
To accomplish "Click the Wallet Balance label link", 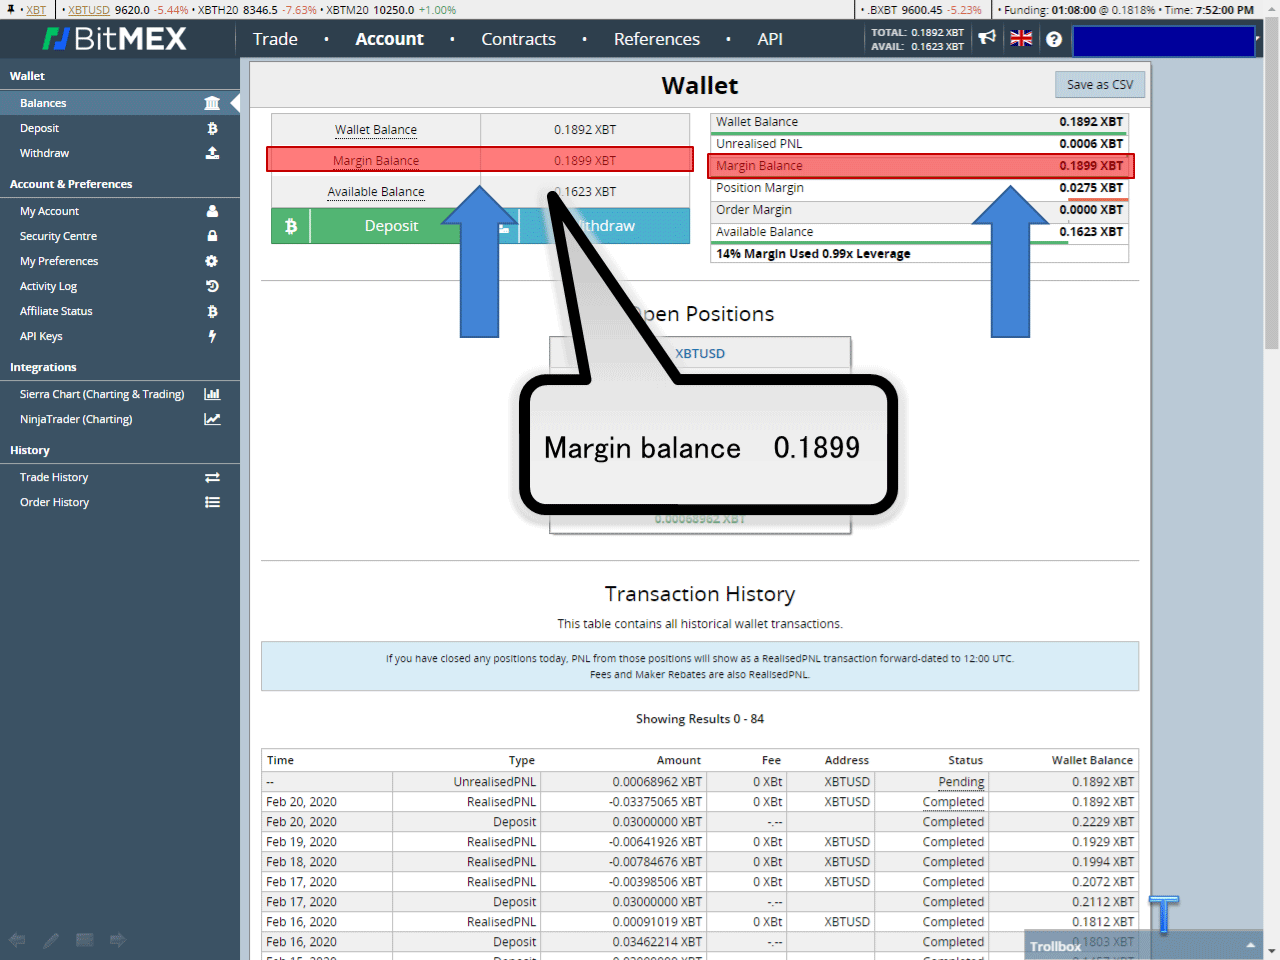I will (376, 130).
